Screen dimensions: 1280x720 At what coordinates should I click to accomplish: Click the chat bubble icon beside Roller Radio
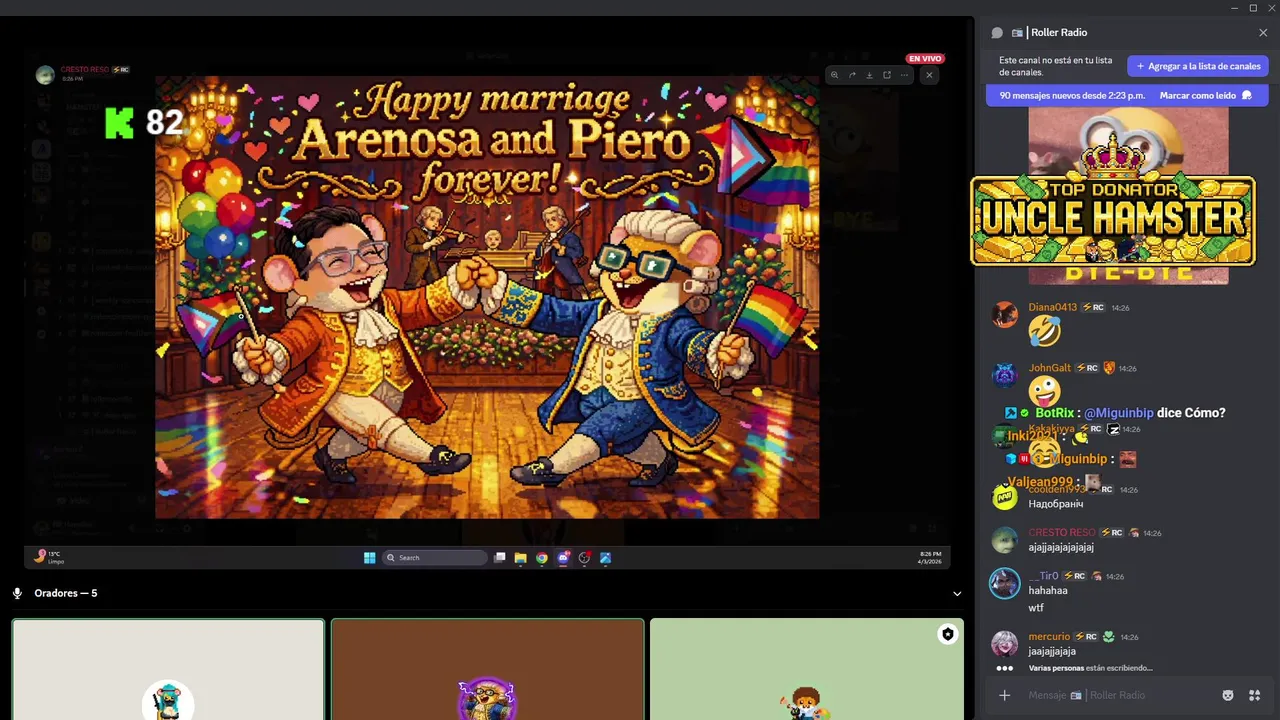click(x=997, y=33)
